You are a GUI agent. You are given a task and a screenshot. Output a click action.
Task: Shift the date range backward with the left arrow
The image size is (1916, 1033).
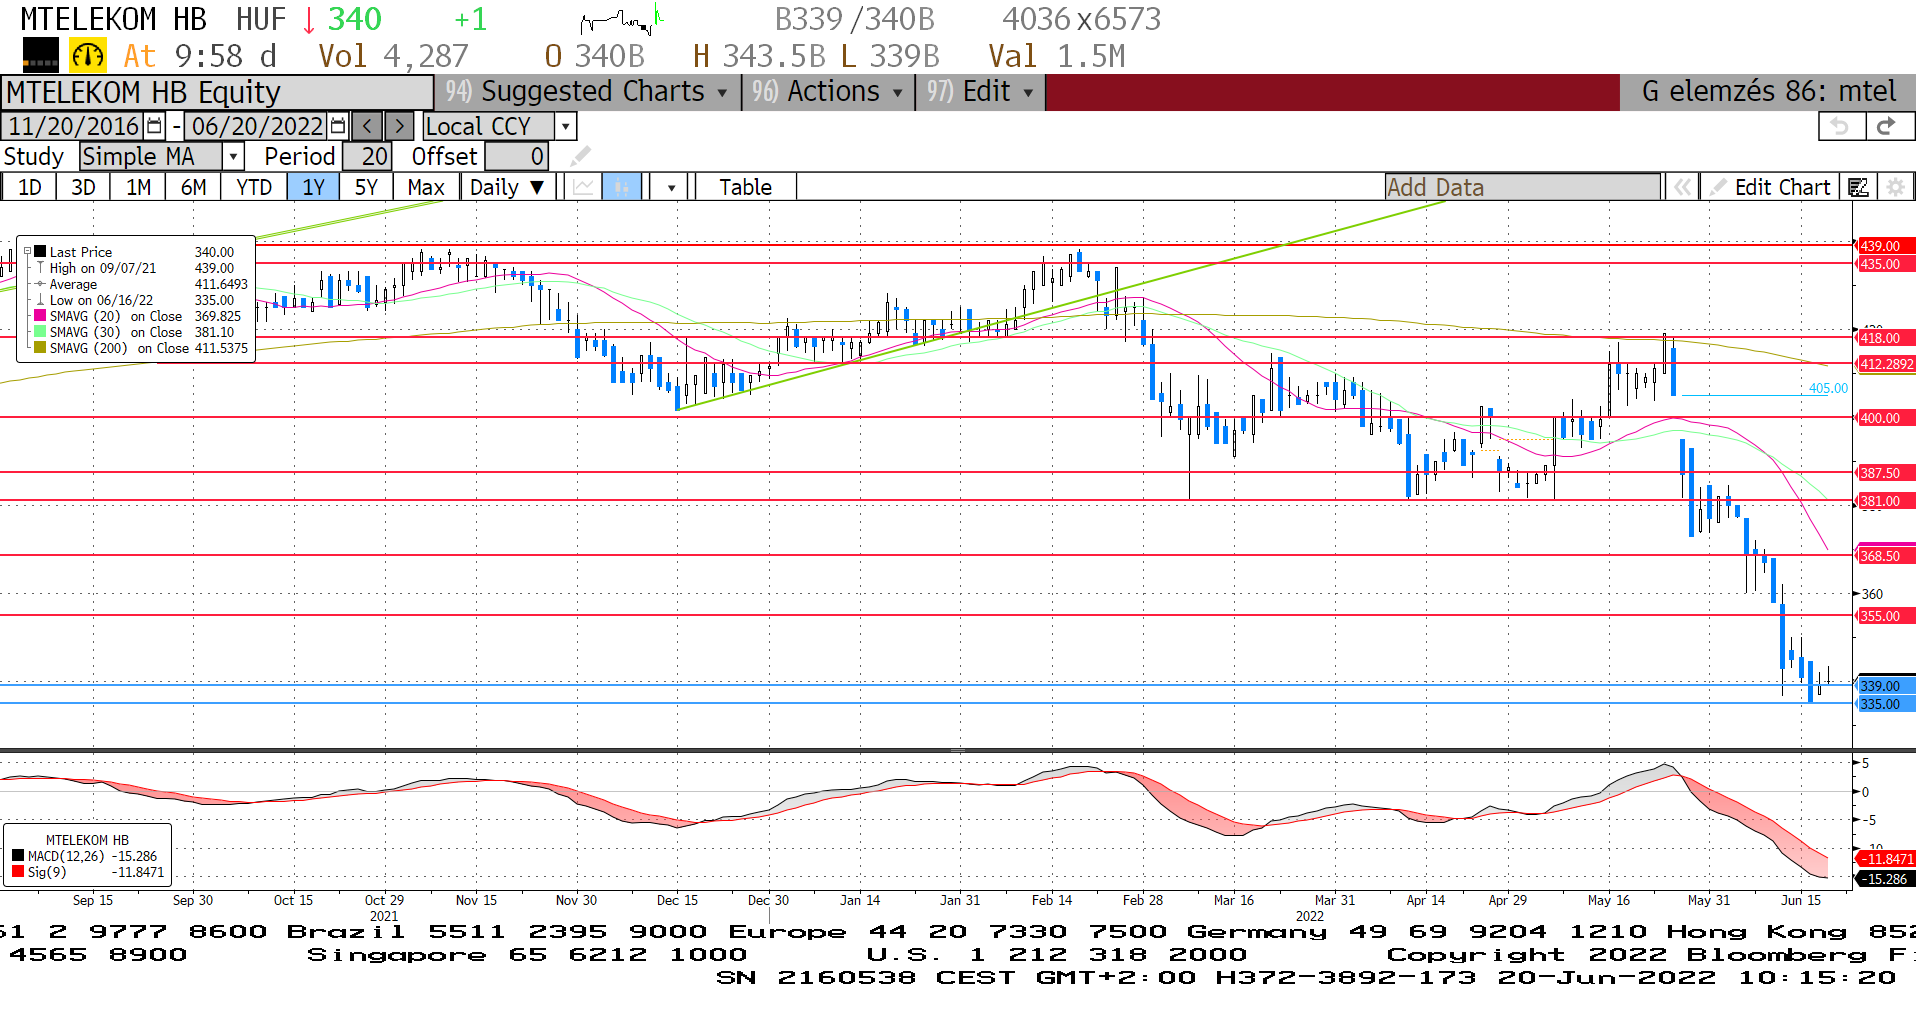coord(367,126)
